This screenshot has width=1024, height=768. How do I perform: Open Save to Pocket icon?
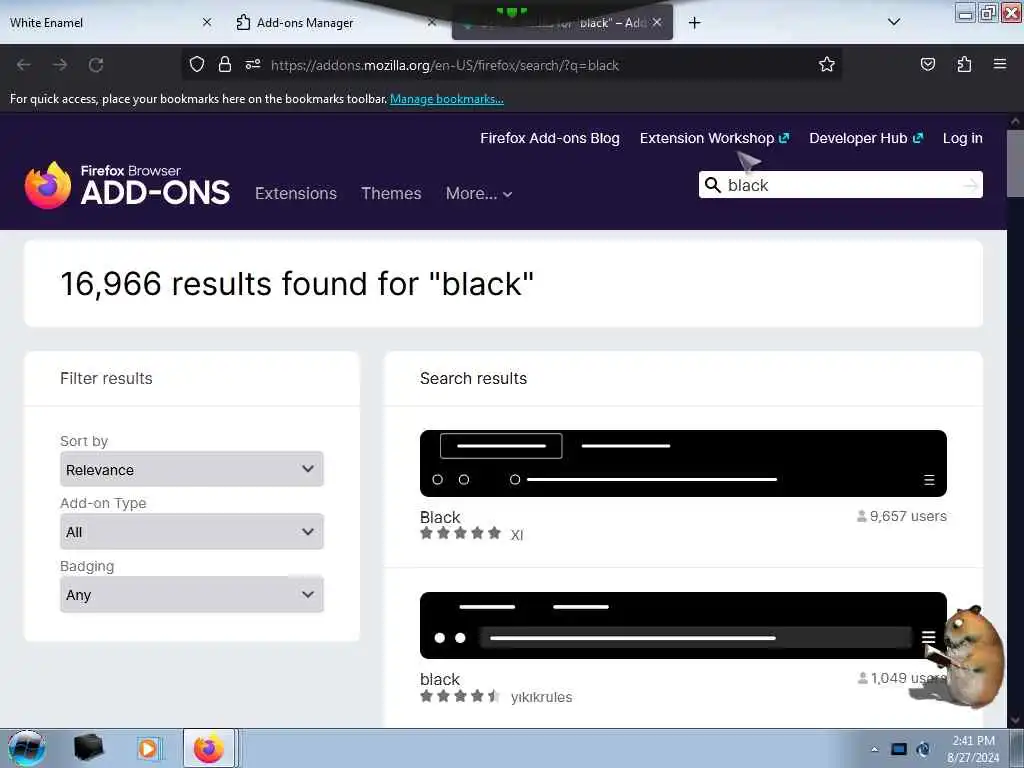pos(927,64)
